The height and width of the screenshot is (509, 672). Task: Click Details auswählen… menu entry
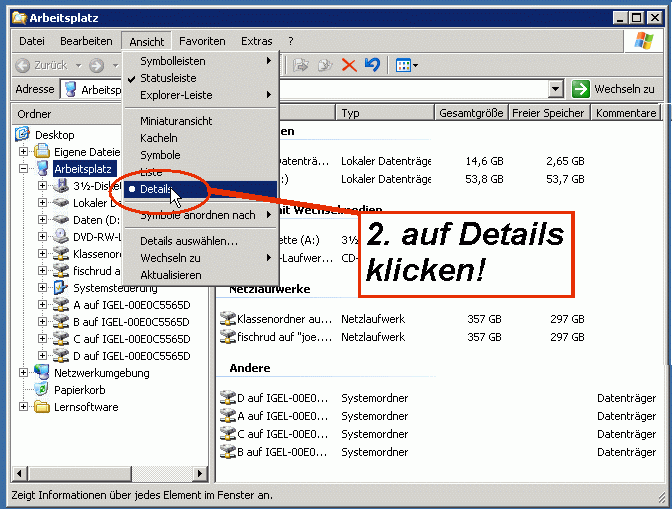pyautogui.click(x=188, y=241)
